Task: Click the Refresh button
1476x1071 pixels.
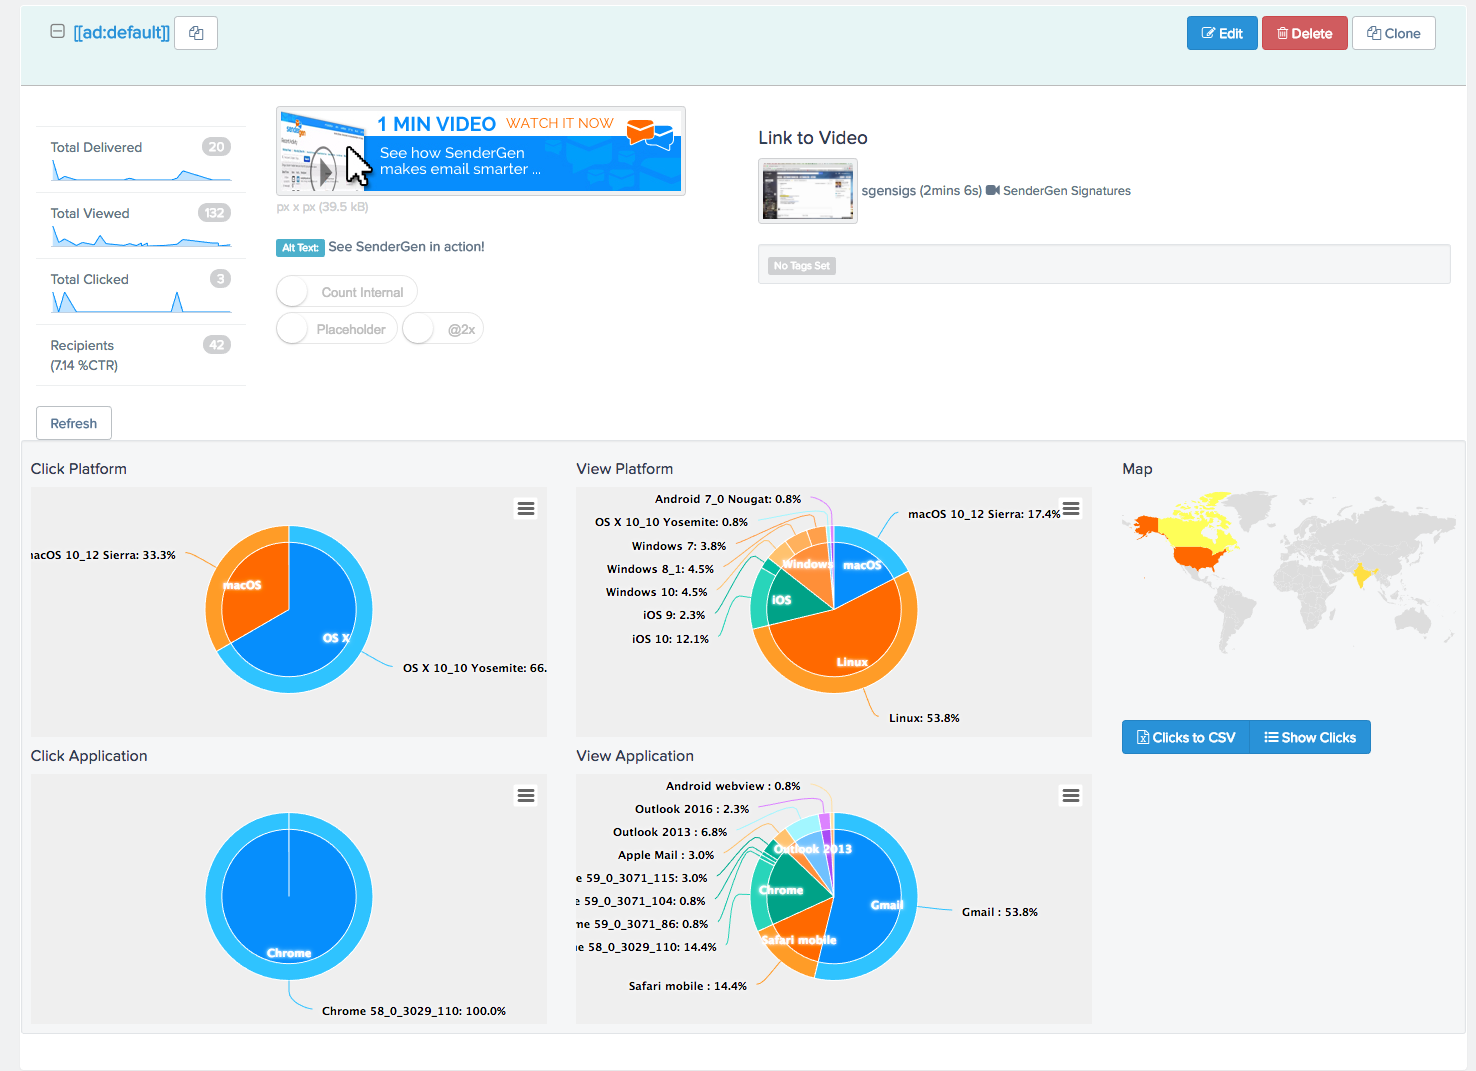Action: (x=73, y=422)
